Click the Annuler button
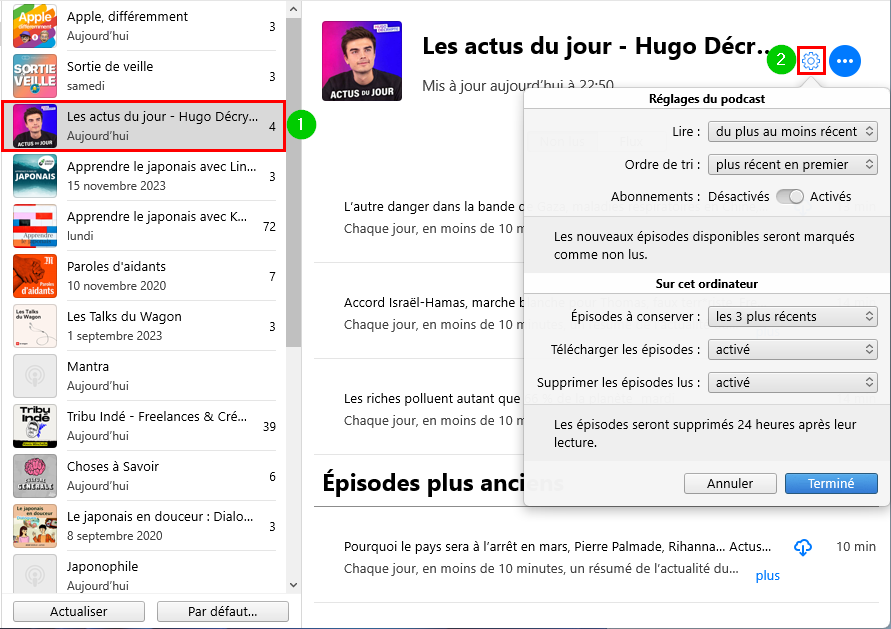This screenshot has height=629, width=891. pyautogui.click(x=730, y=484)
